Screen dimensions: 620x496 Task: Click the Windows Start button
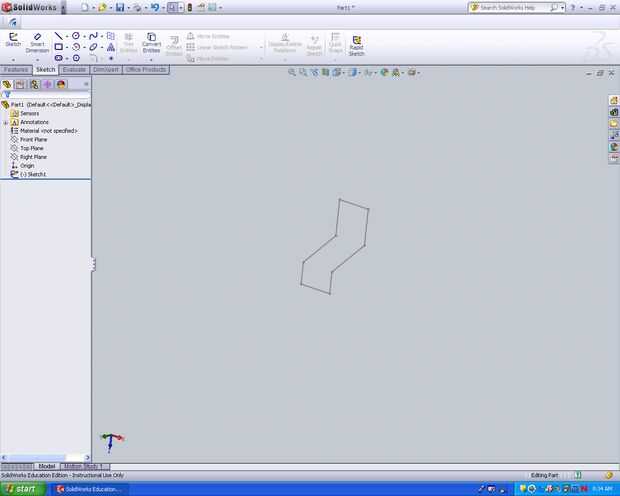[23, 489]
